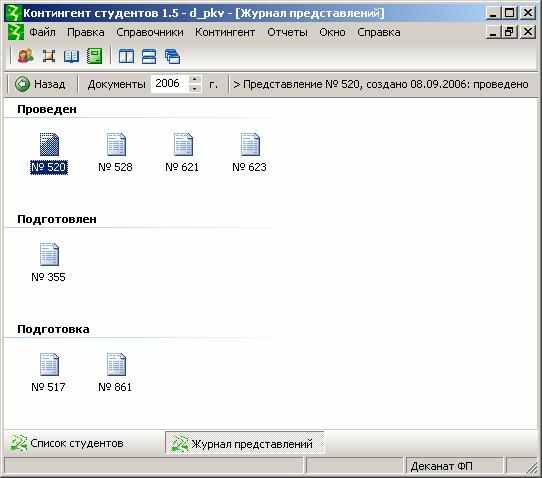Restore the inner document window

coord(509,32)
